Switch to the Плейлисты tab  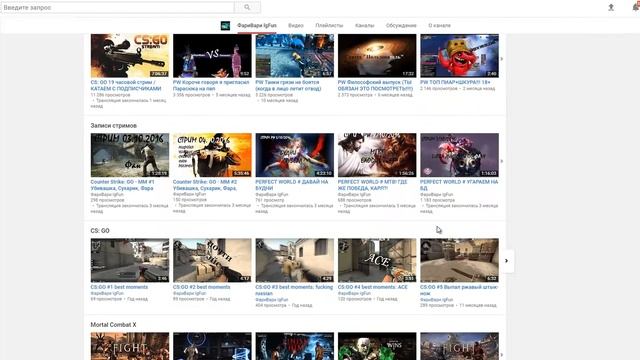click(329, 25)
